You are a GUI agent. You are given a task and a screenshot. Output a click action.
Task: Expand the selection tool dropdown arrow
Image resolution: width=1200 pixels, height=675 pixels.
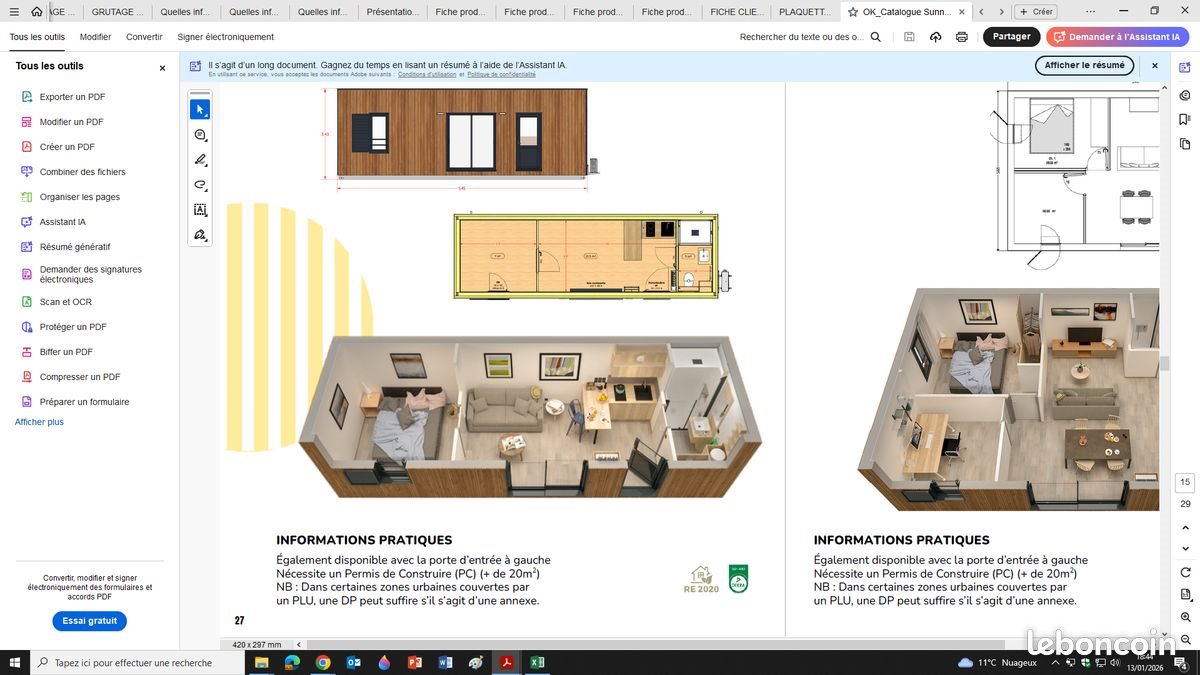click(207, 114)
